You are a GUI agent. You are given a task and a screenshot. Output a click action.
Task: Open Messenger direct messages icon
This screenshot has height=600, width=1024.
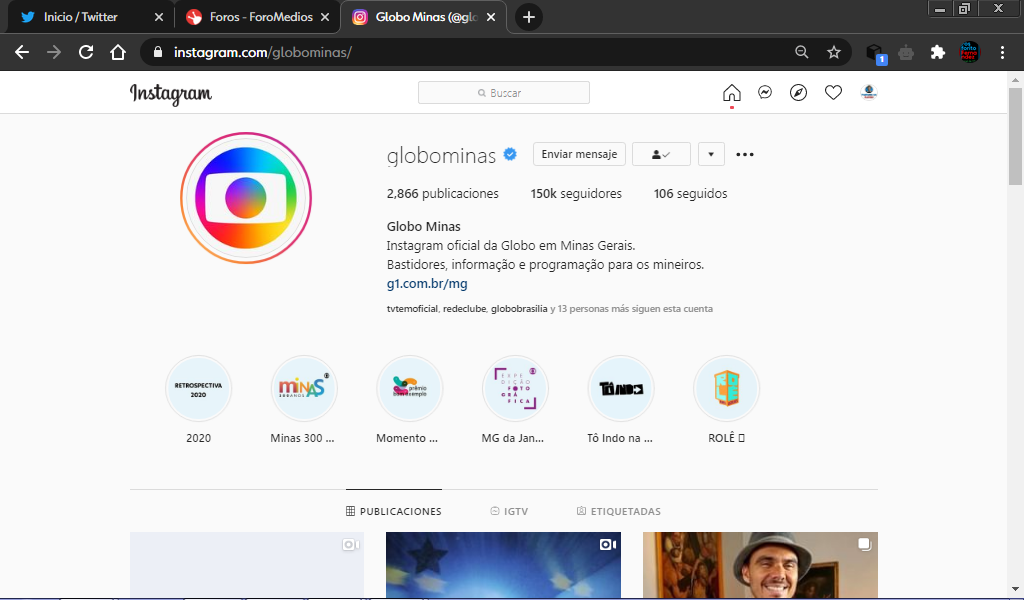[765, 93]
